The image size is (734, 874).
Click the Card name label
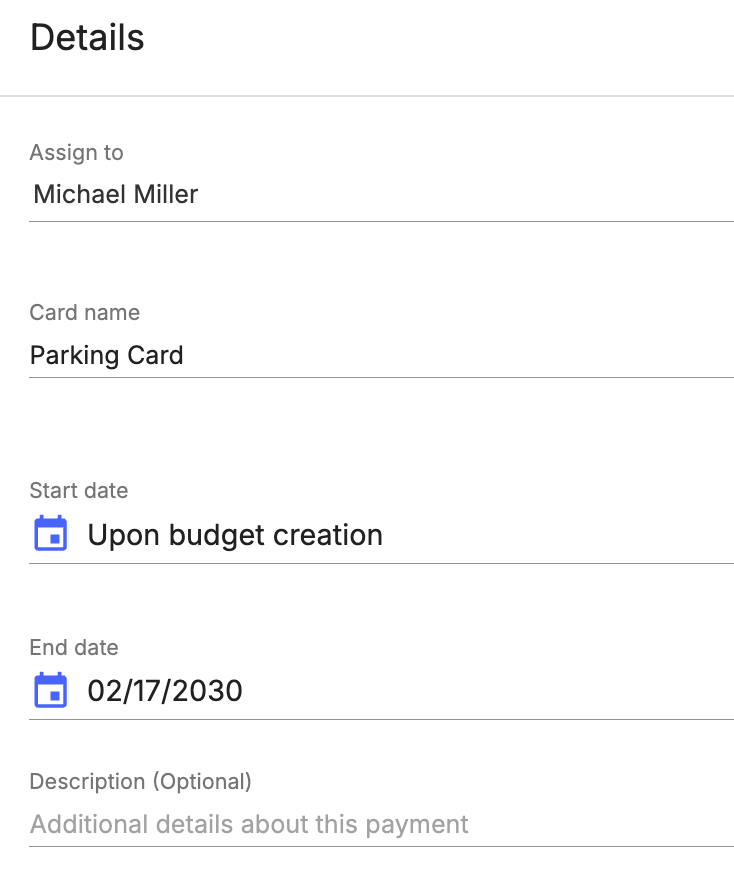click(85, 312)
